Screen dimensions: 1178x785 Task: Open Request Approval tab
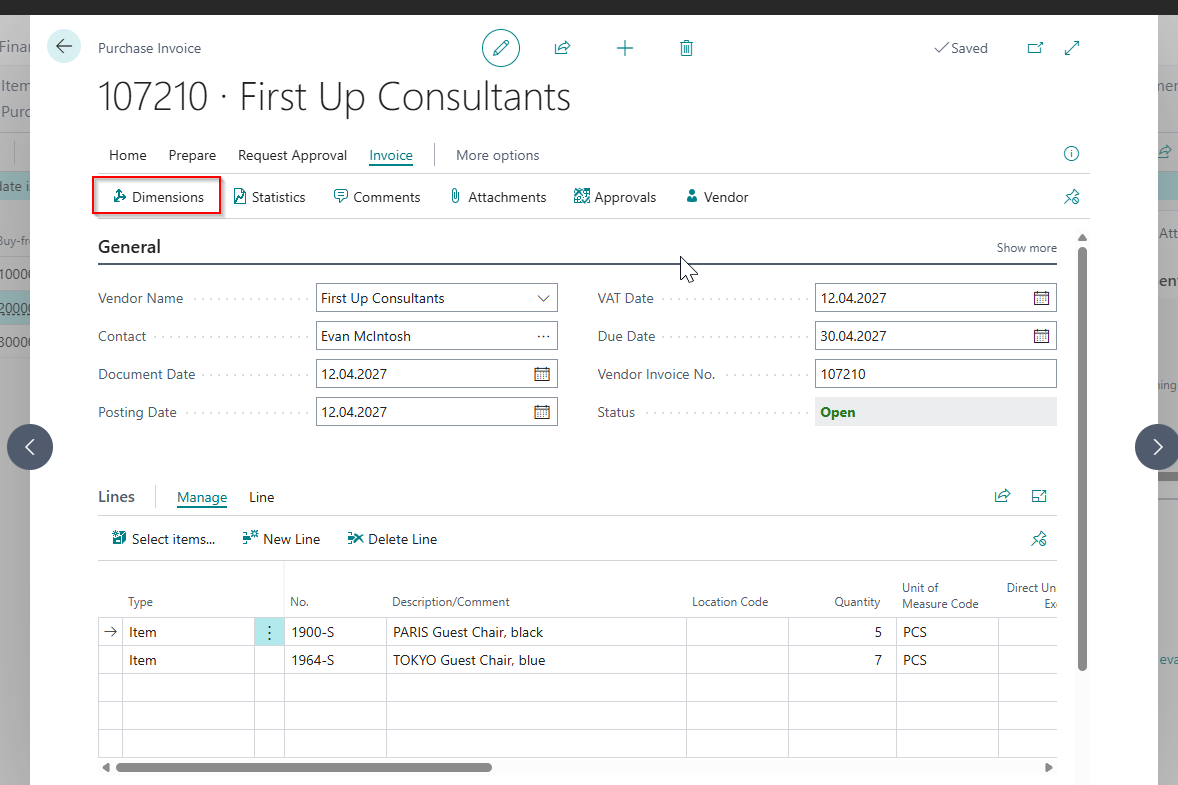[292, 155]
